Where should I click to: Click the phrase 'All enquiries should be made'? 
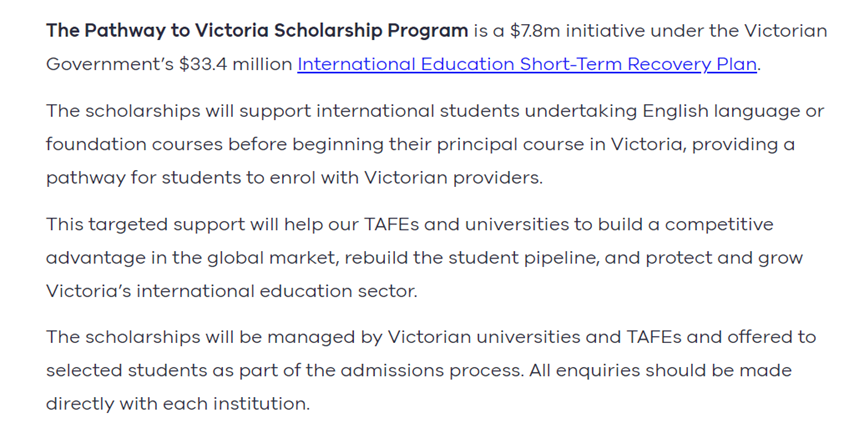(660, 370)
